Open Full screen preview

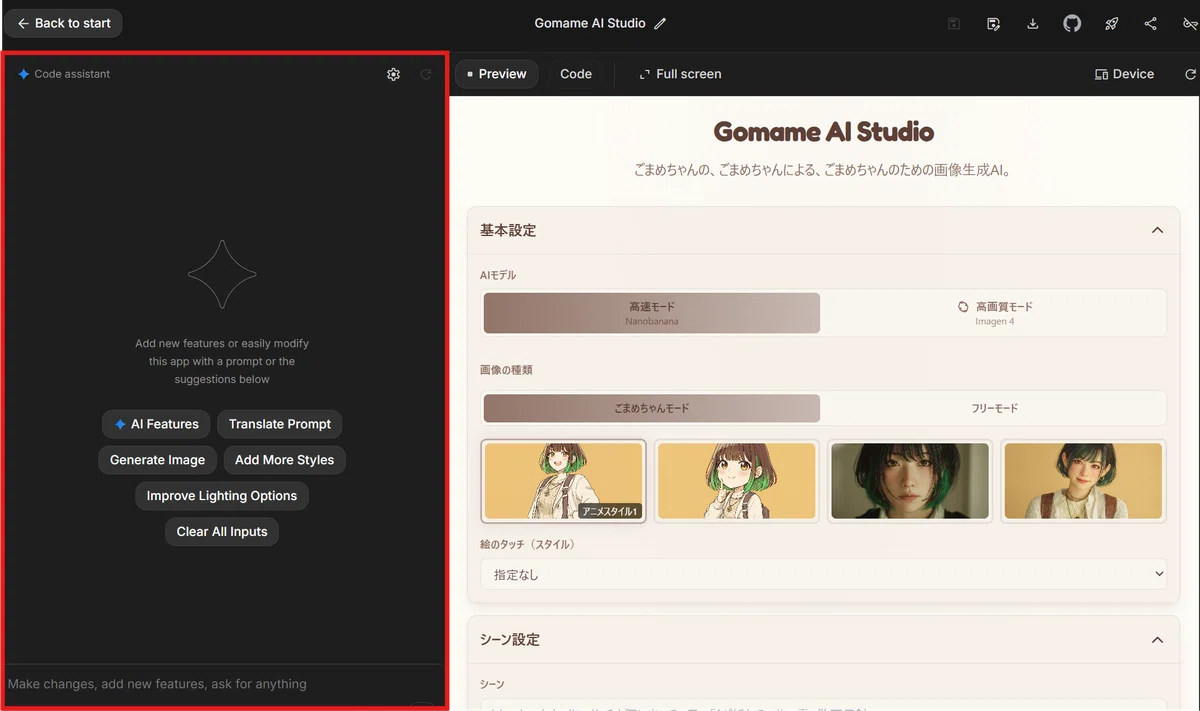click(x=680, y=74)
